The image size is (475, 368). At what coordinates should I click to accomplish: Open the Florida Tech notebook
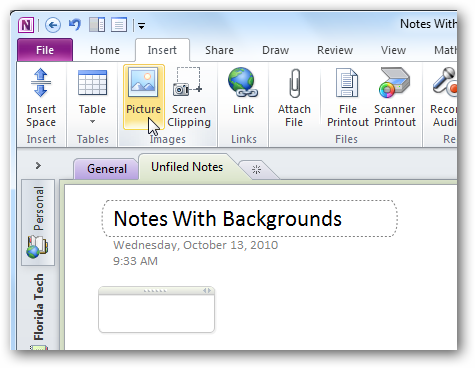(38, 308)
